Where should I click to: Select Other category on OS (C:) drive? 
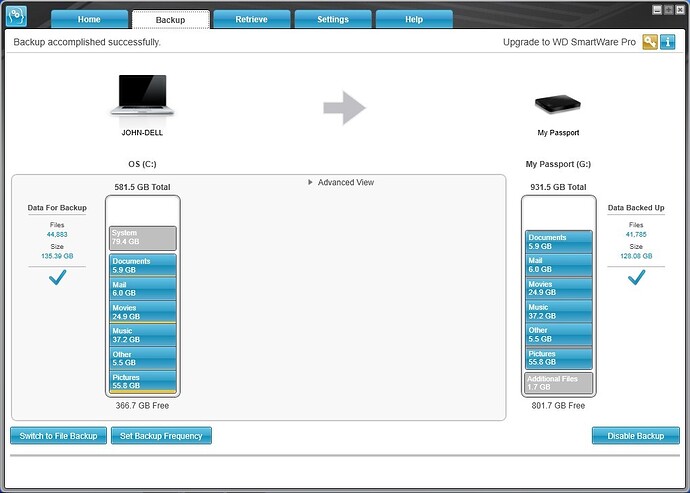coord(143,358)
